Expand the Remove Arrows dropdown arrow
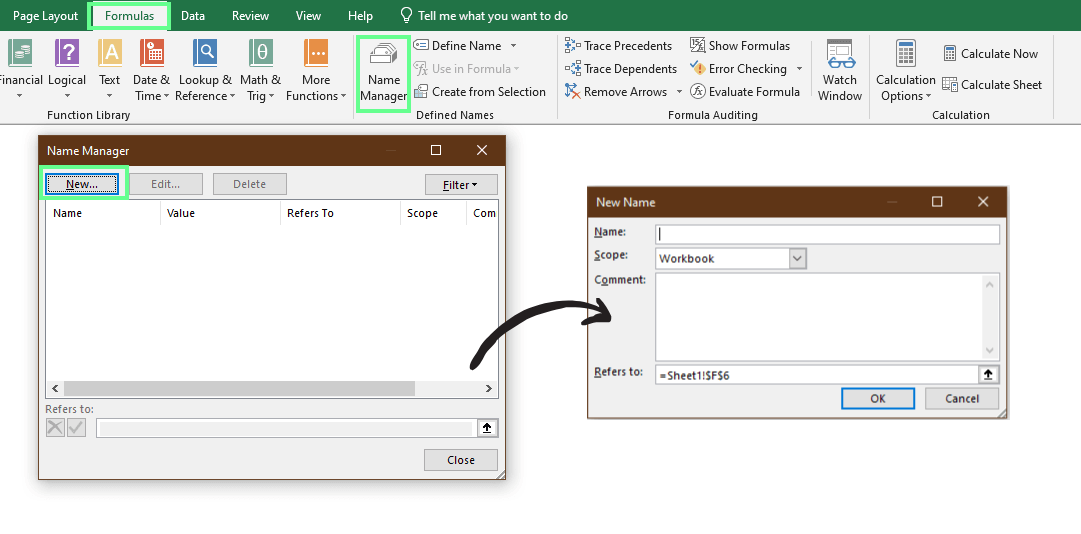 coord(679,92)
